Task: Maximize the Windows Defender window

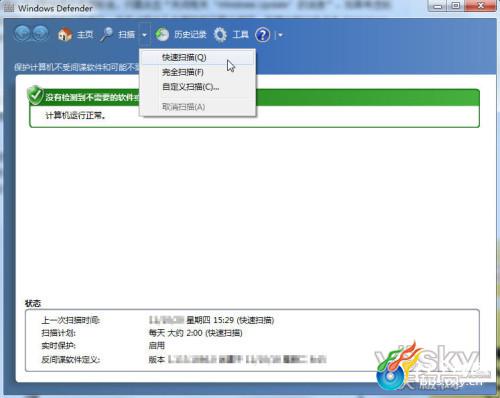Action: (456, 6)
